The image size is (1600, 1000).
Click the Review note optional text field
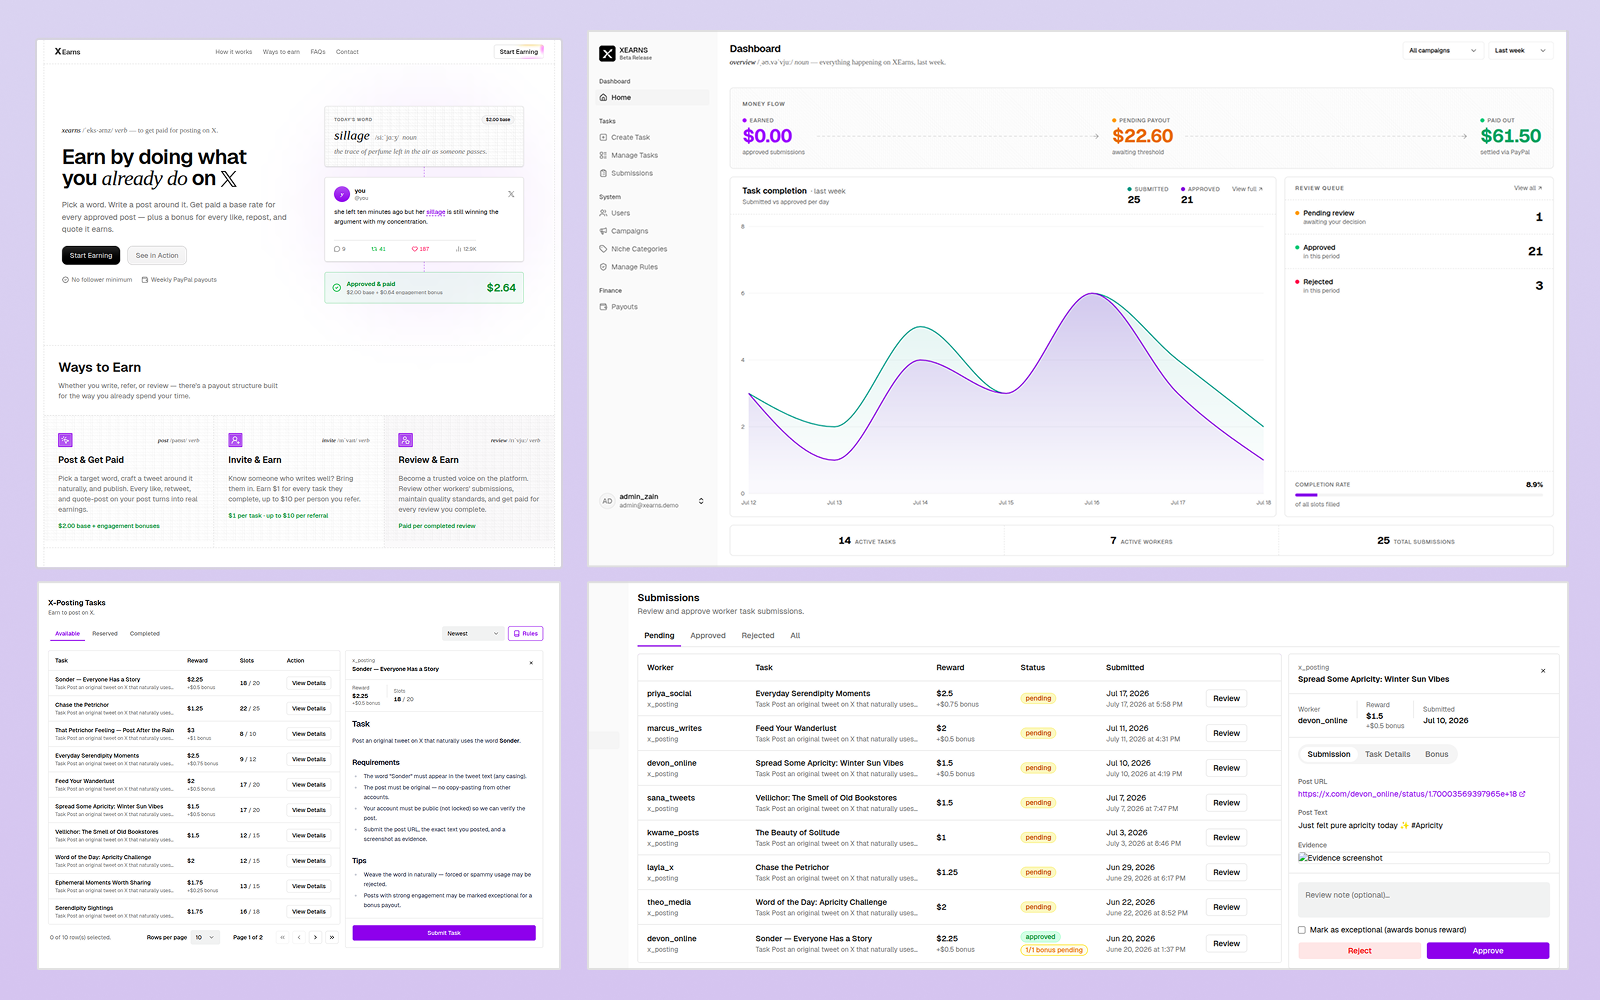coord(1424,899)
